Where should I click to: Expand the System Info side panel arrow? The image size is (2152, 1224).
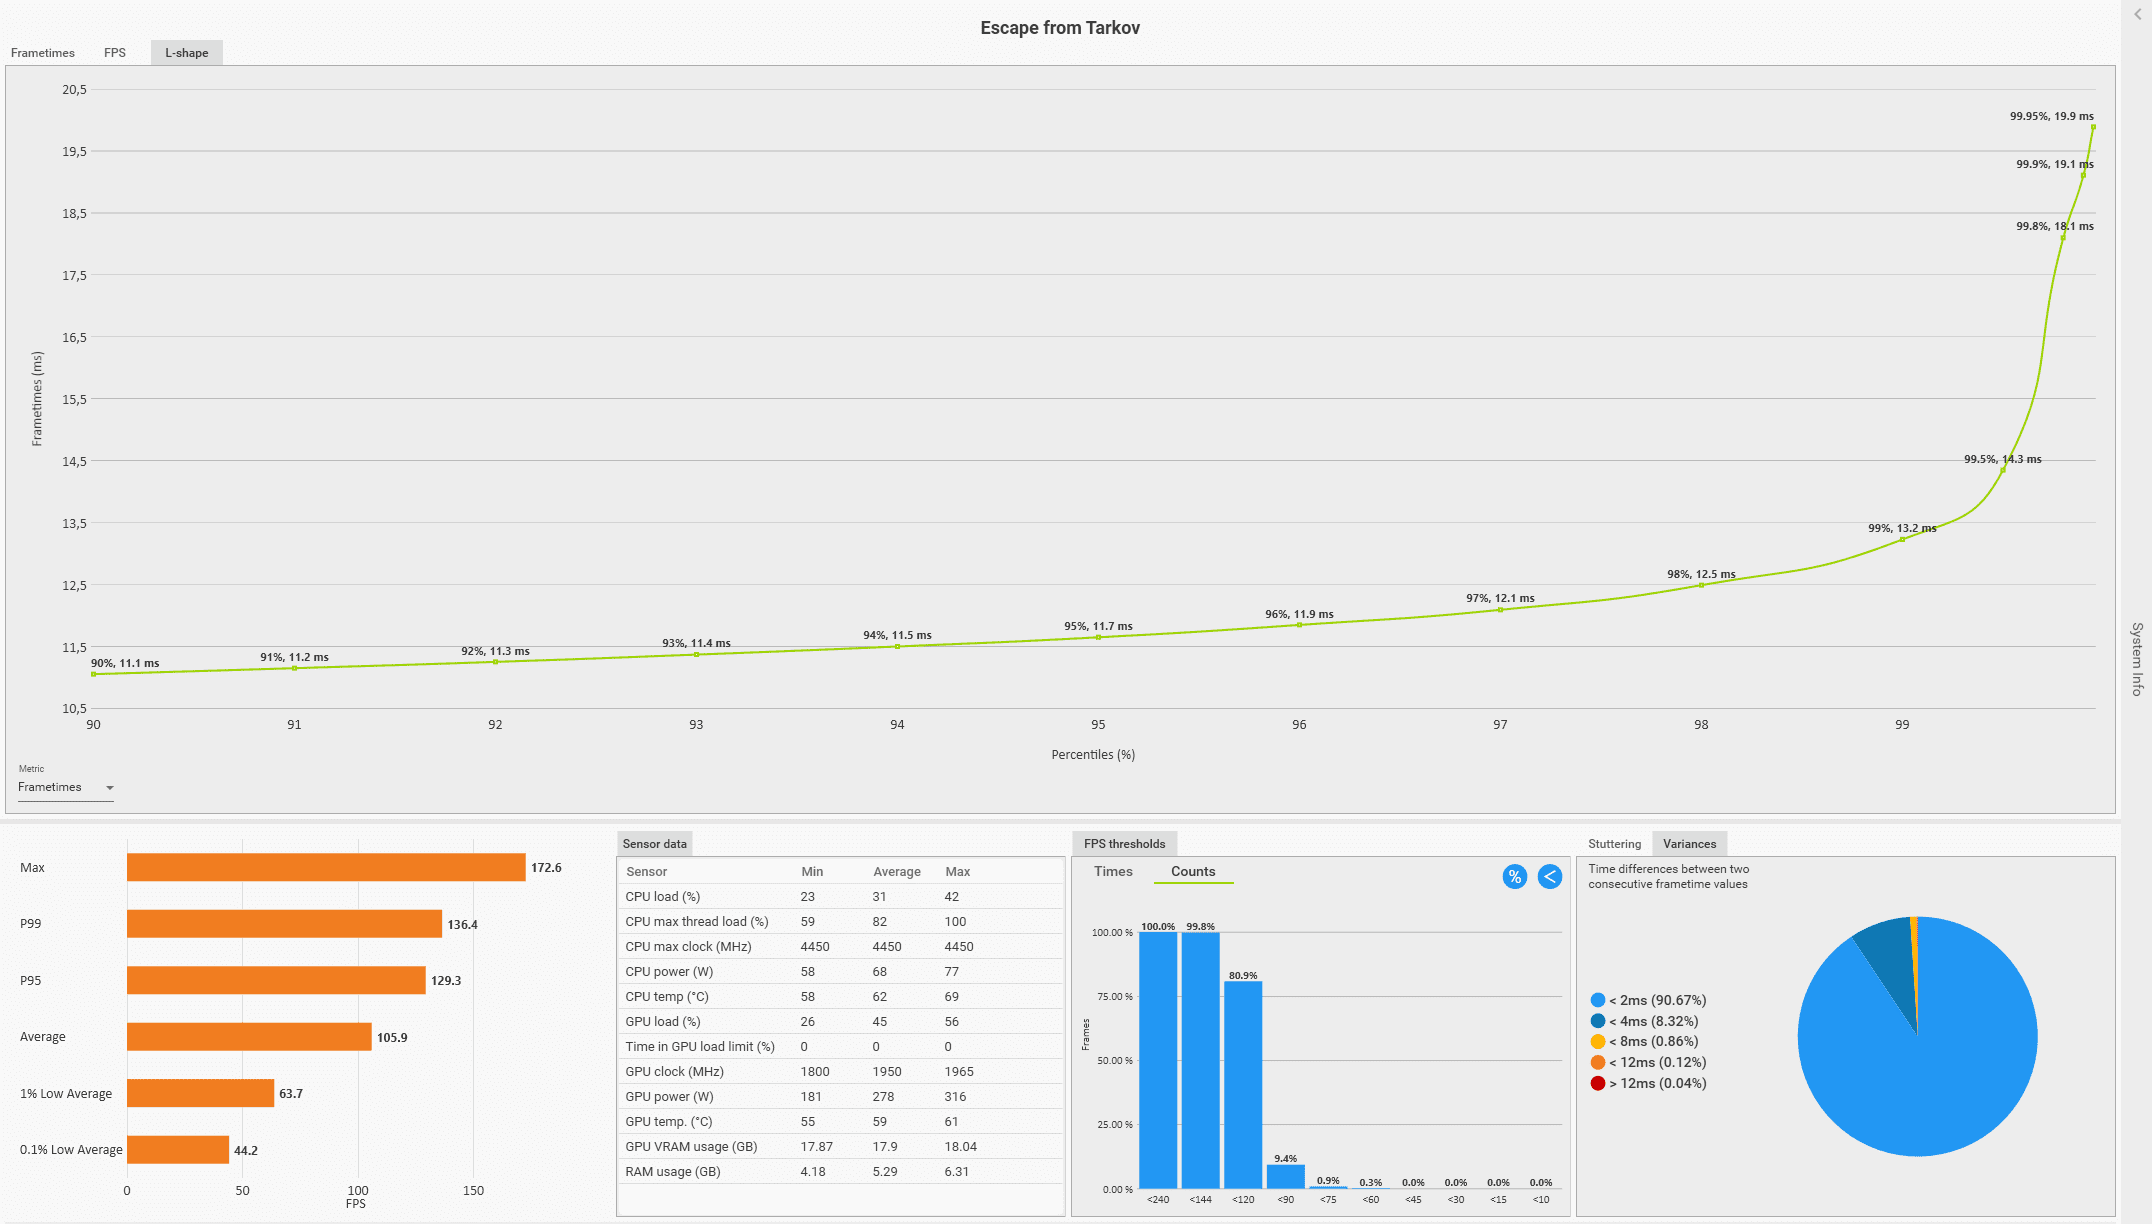(x=2138, y=14)
